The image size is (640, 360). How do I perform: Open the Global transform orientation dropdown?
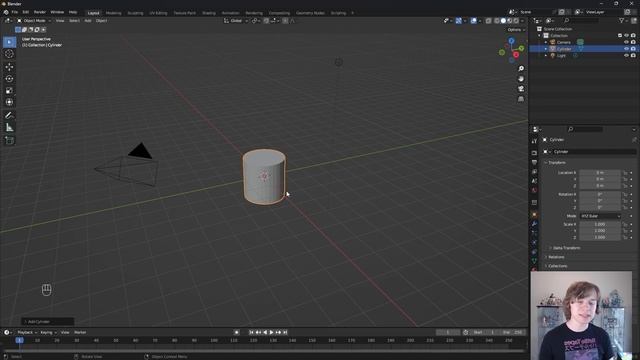(x=236, y=20)
